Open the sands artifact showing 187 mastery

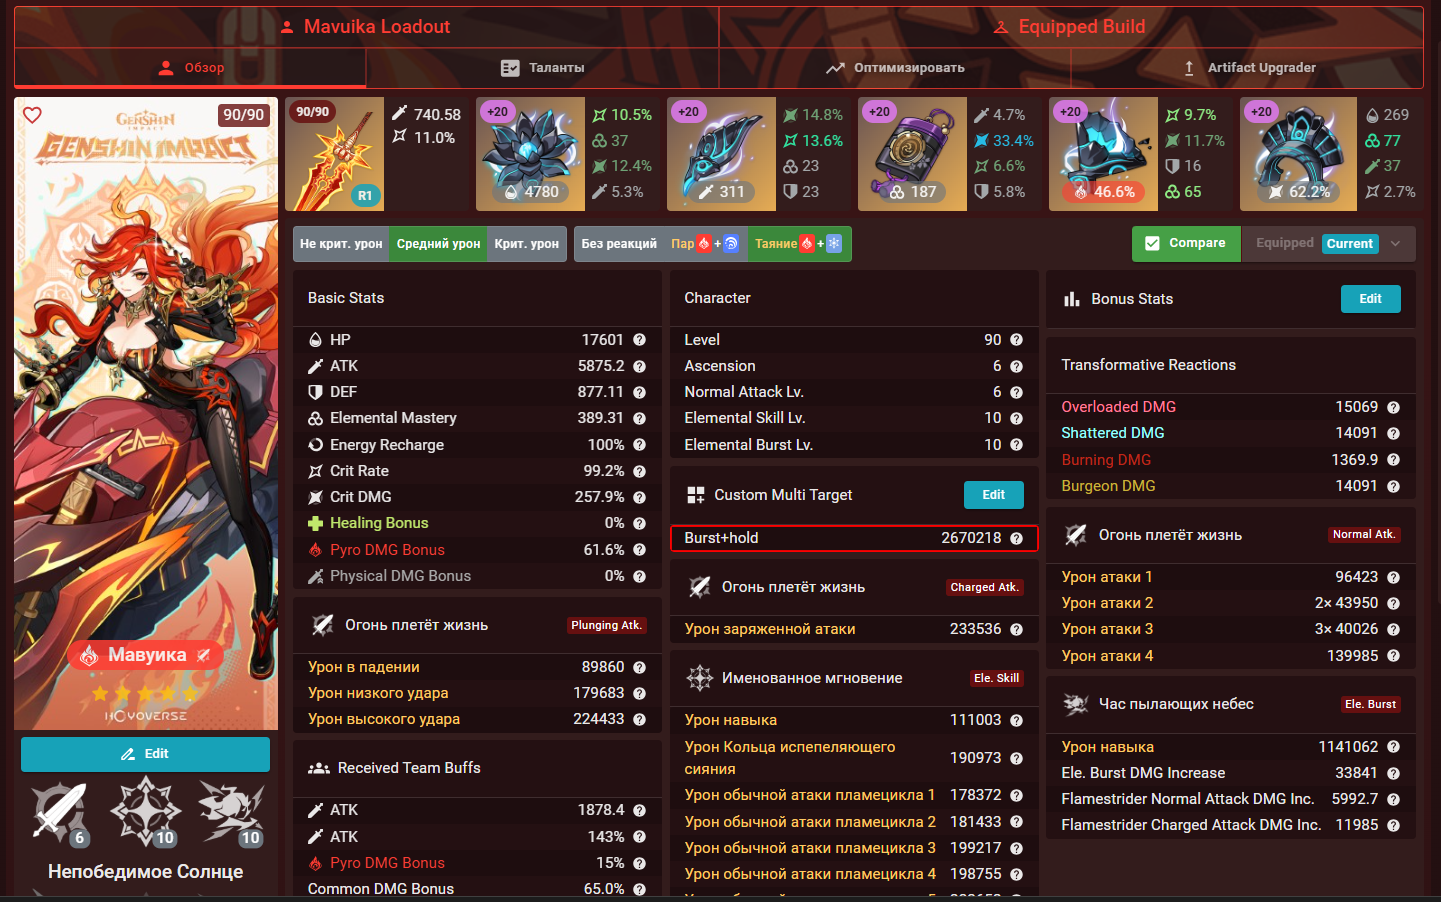pyautogui.click(x=912, y=154)
